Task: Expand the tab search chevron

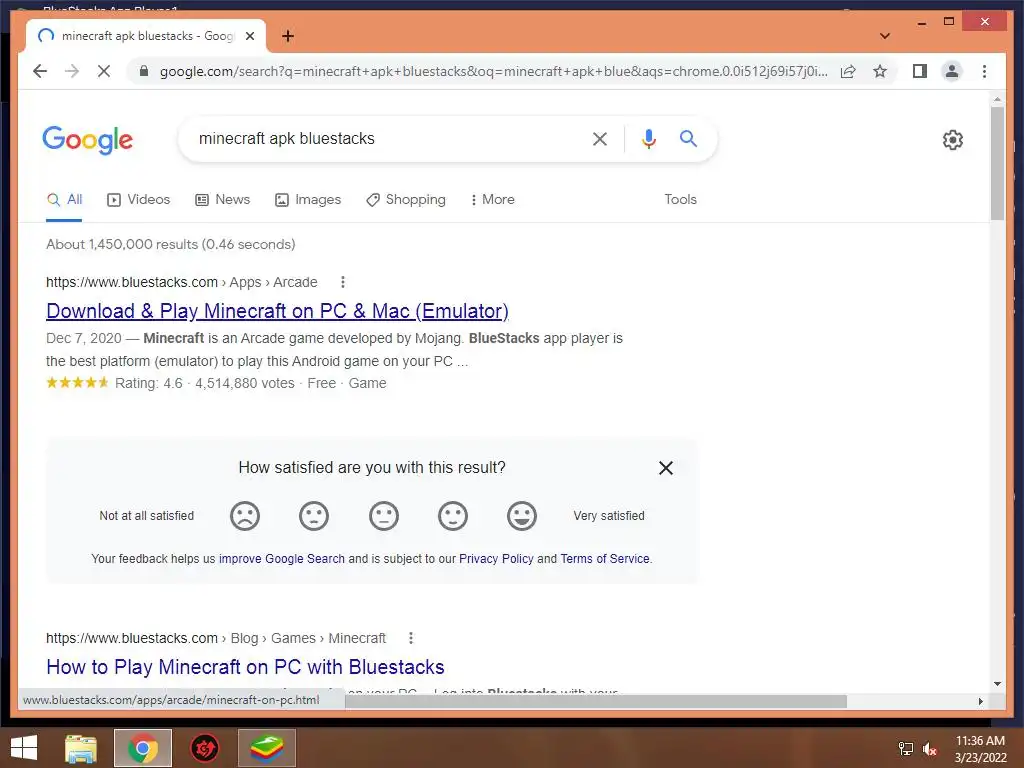Action: (x=885, y=36)
